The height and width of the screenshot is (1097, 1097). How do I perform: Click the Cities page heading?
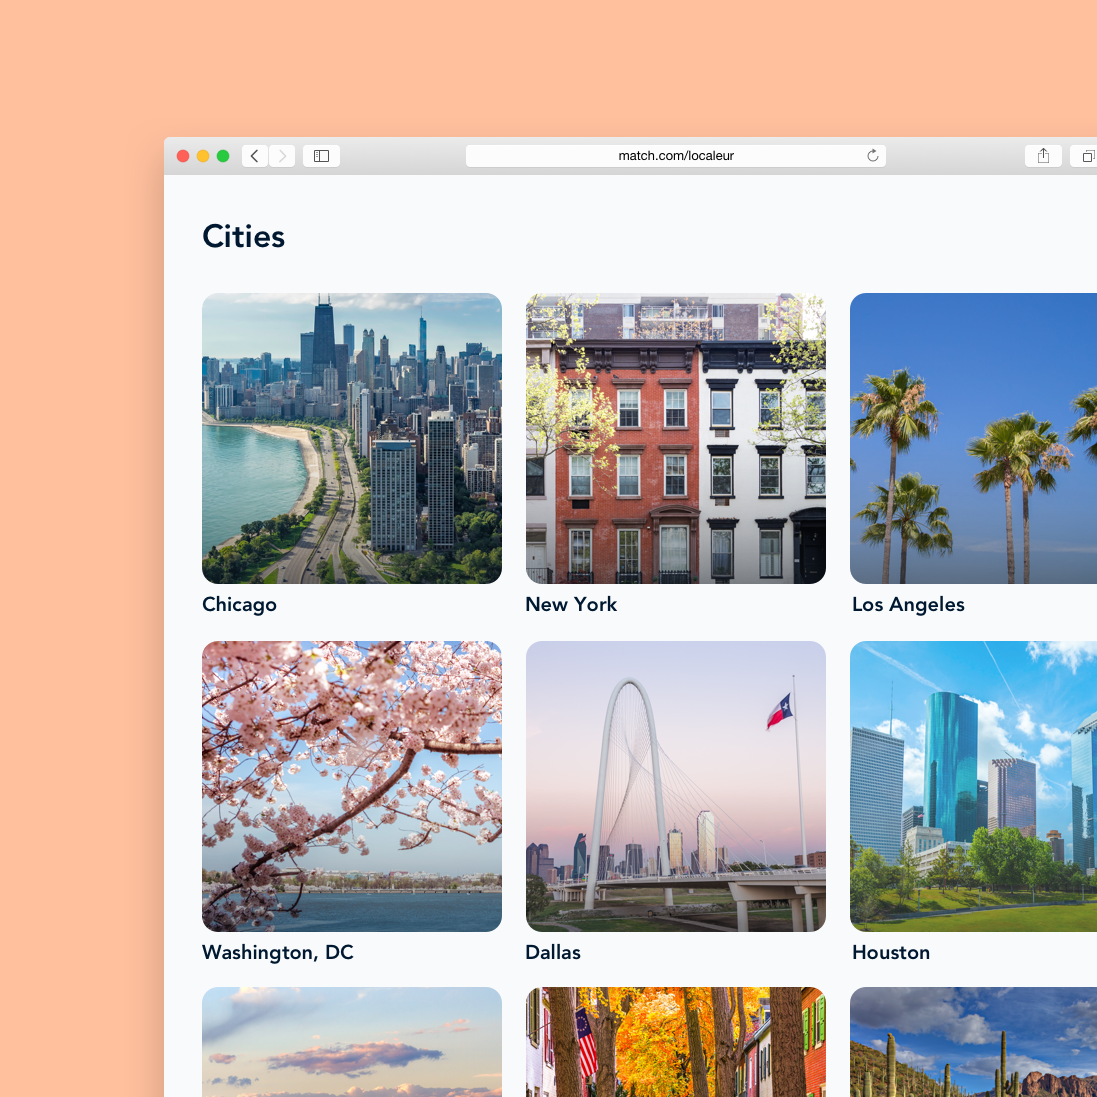point(243,236)
